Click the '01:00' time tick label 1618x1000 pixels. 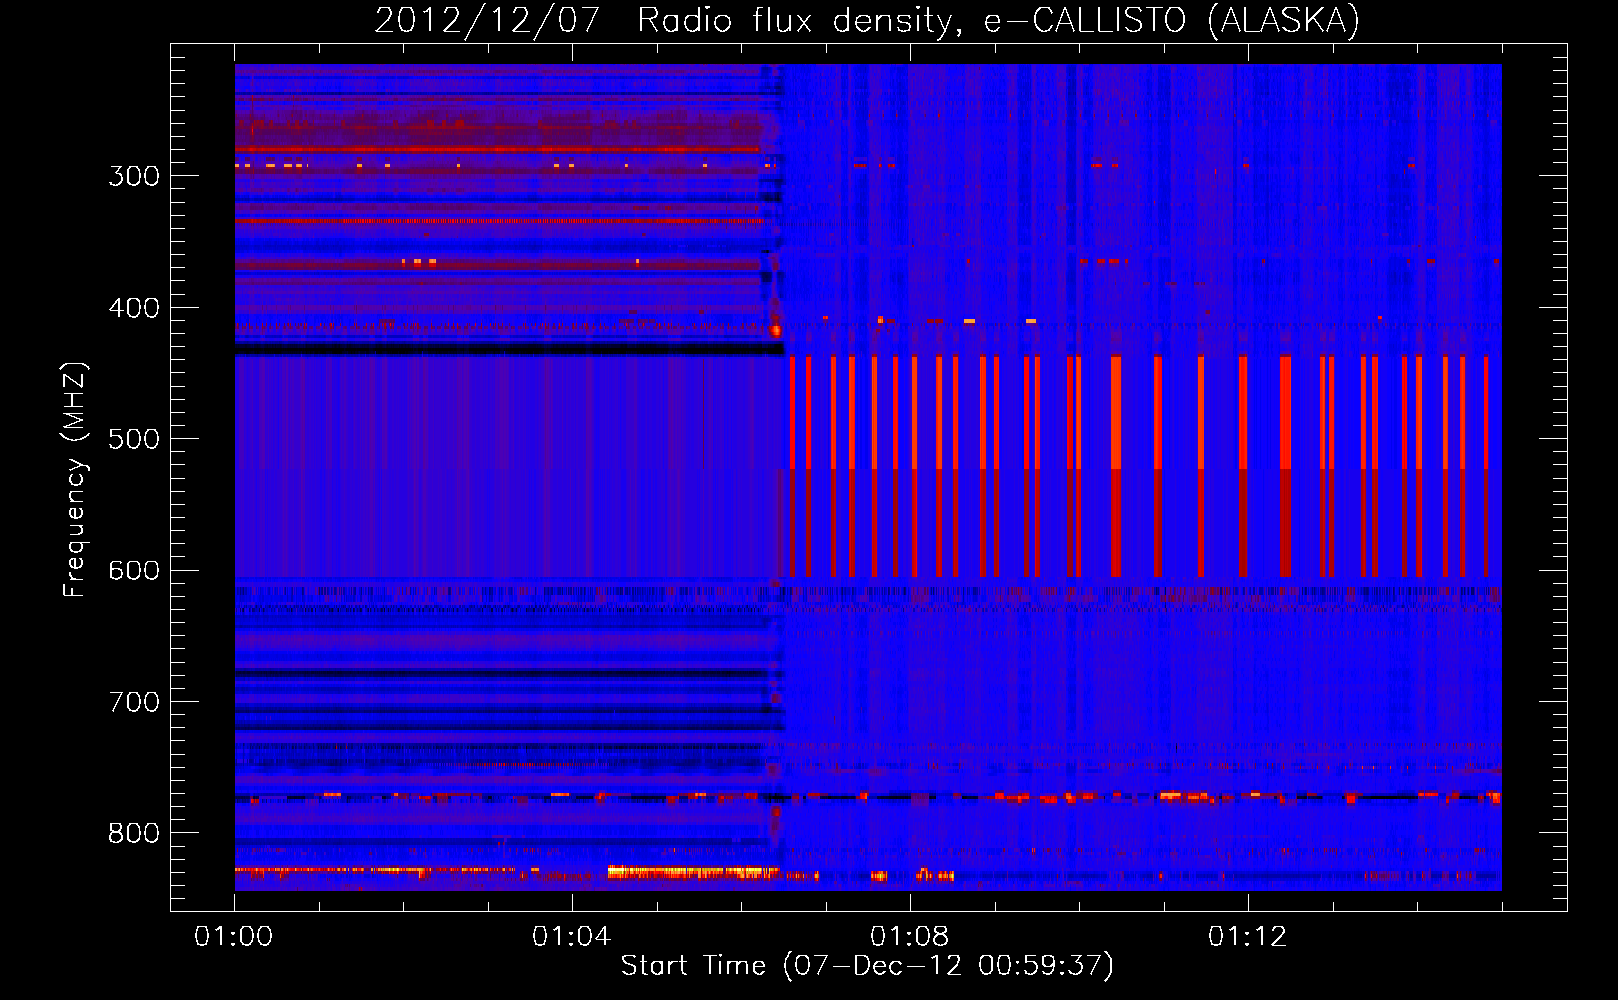(x=234, y=937)
